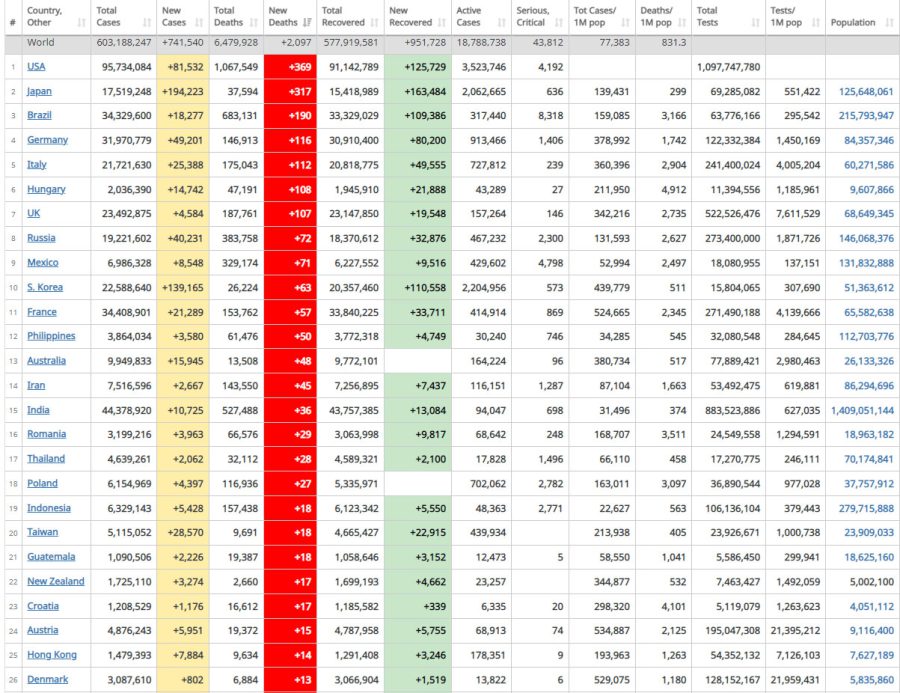Open the UK country link
The height and width of the screenshot is (693, 900).
click(x=33, y=214)
